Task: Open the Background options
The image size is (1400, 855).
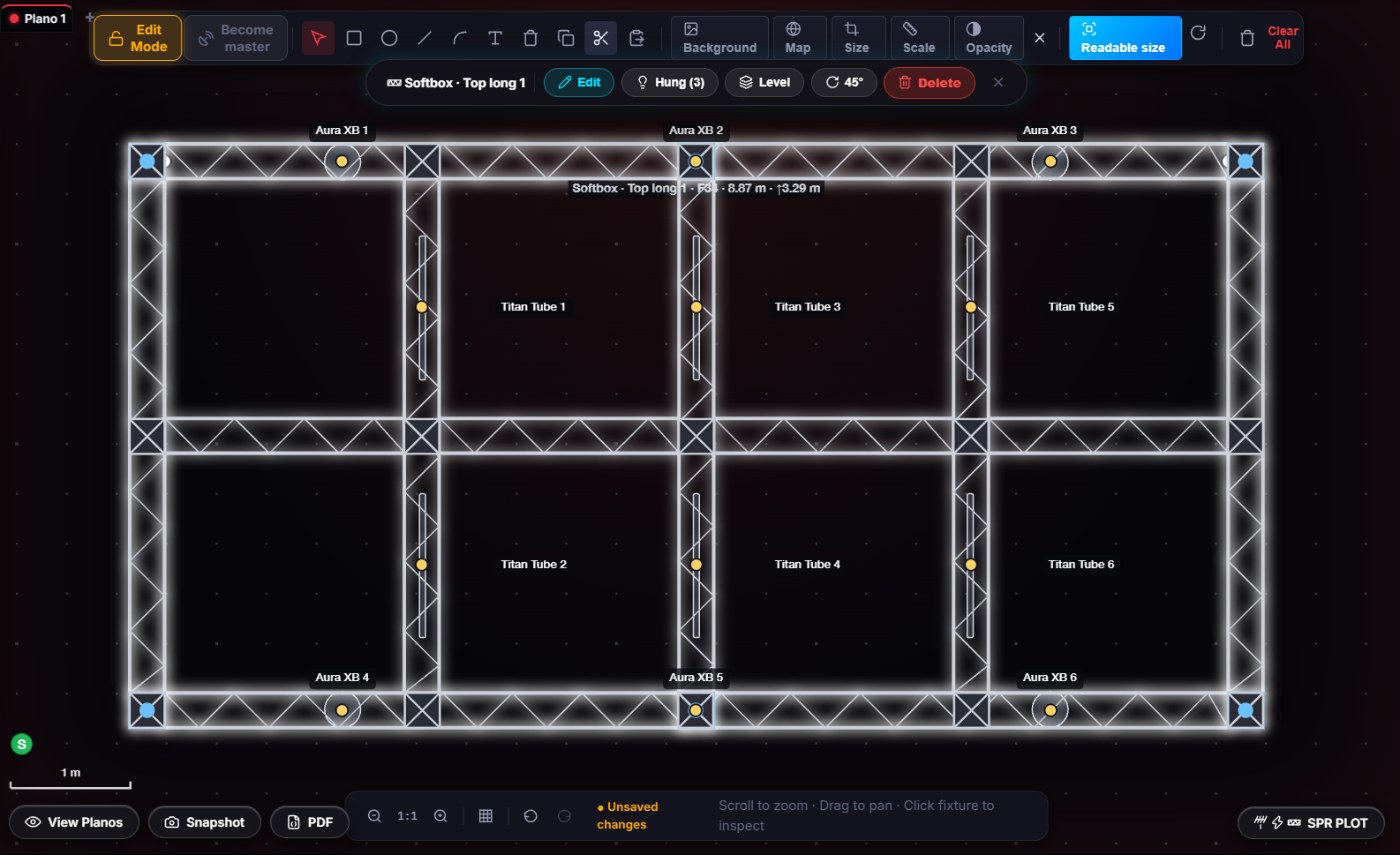Action: pos(720,38)
